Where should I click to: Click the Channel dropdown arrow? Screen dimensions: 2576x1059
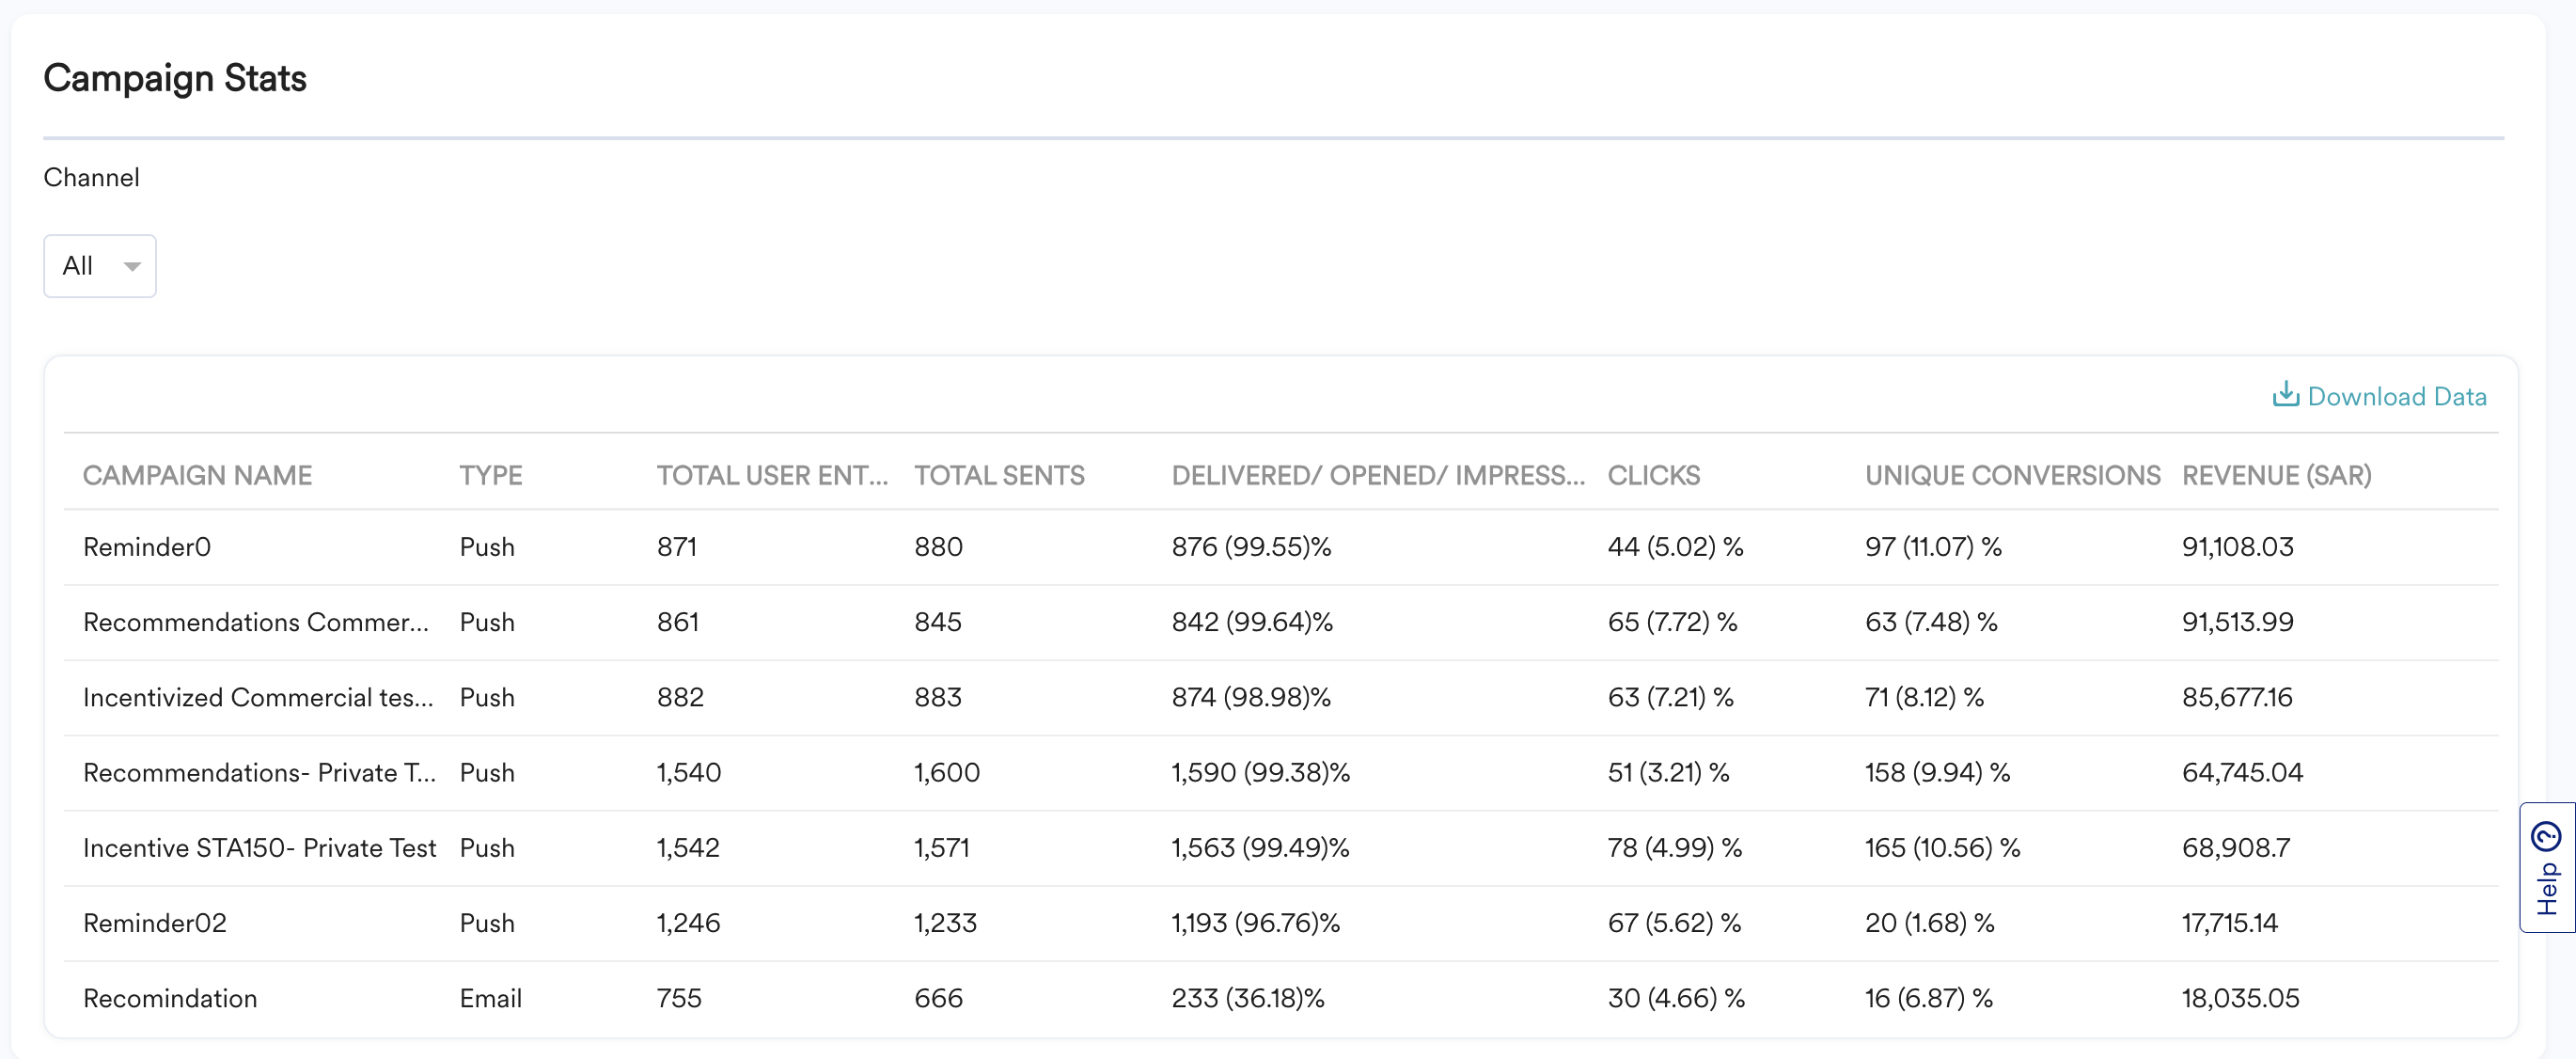[132, 267]
